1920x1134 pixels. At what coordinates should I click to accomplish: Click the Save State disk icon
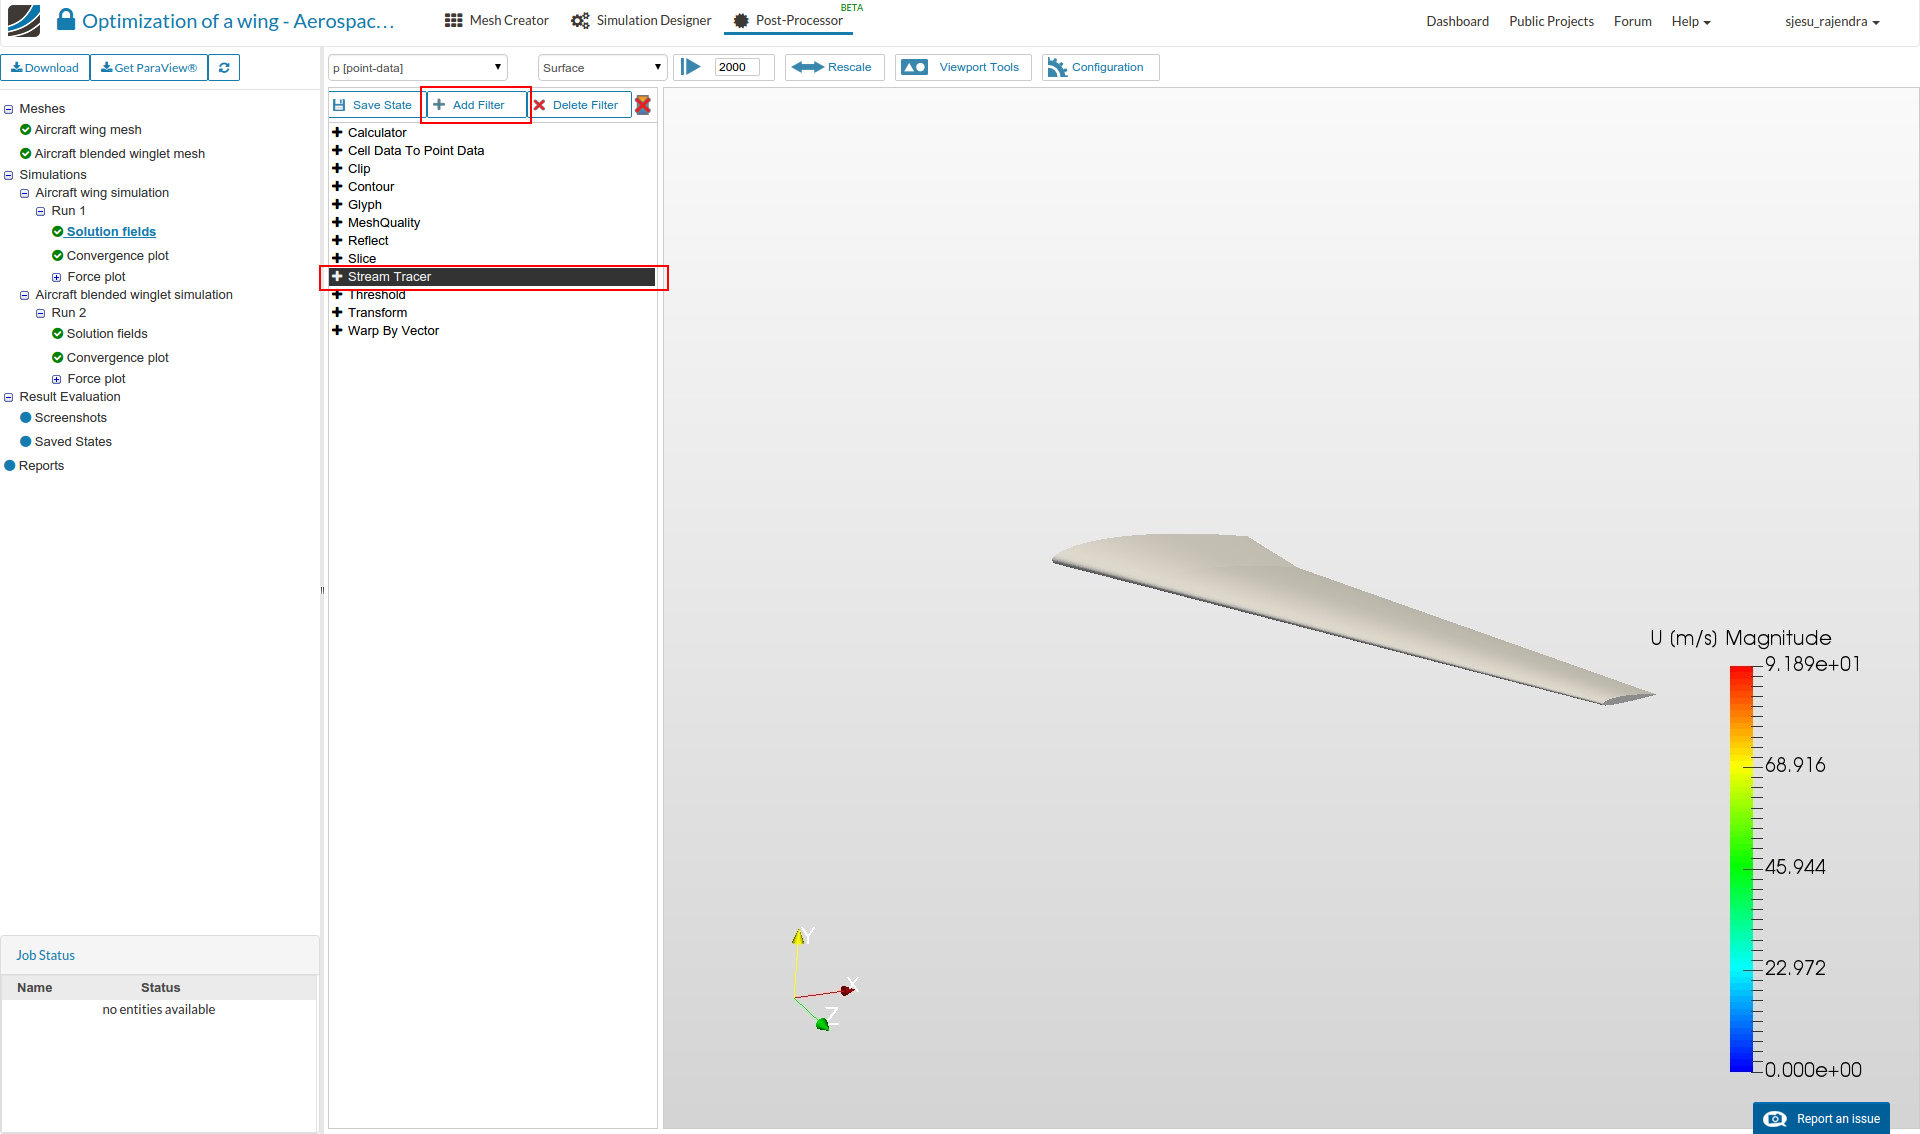339,105
